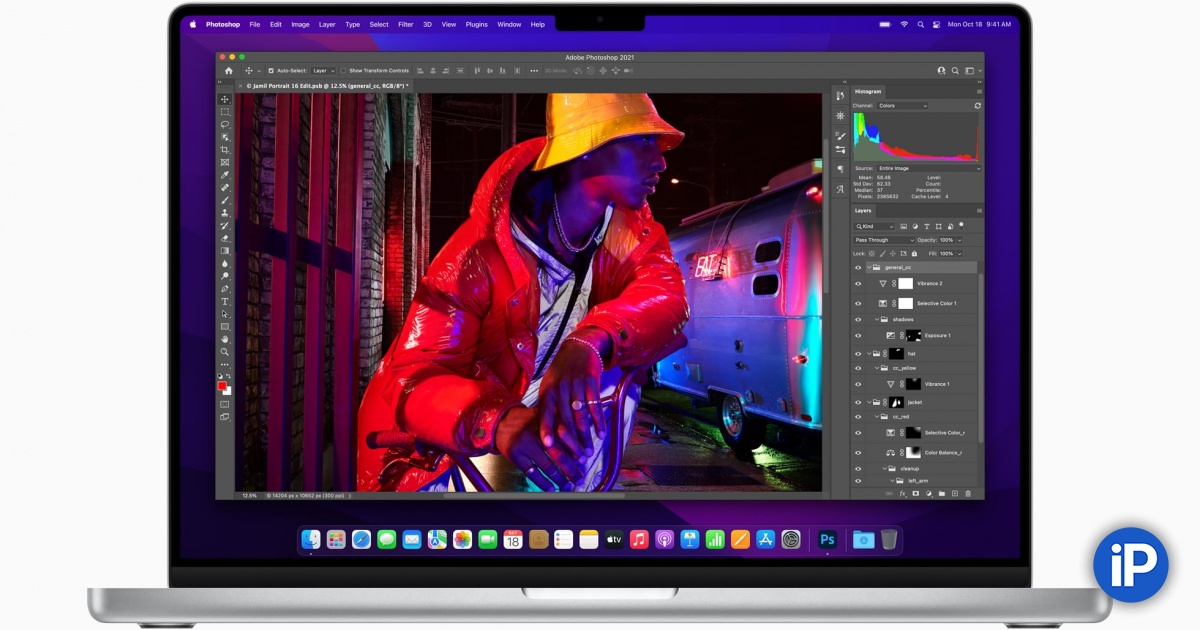
Task: Click the fx layer style button
Action: pos(902,493)
